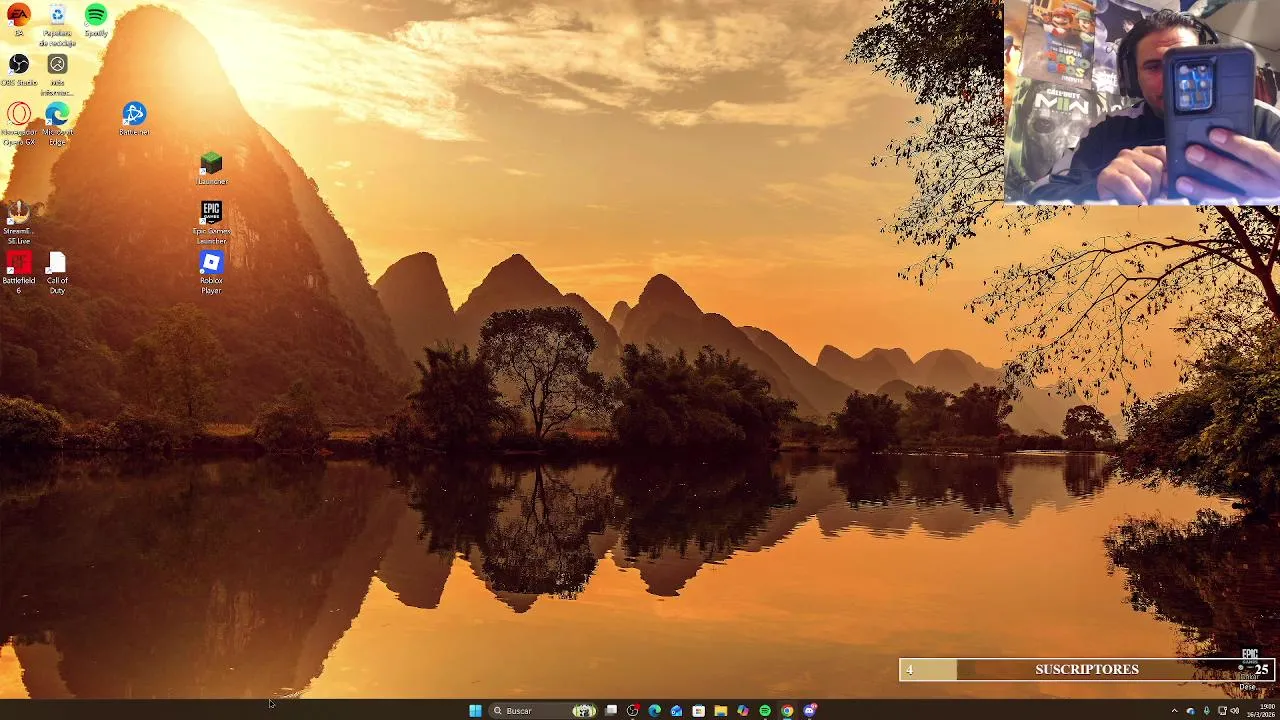Select the Roblox Player desktop shortcut
This screenshot has width=1280, height=720.
pyautogui.click(x=211, y=273)
